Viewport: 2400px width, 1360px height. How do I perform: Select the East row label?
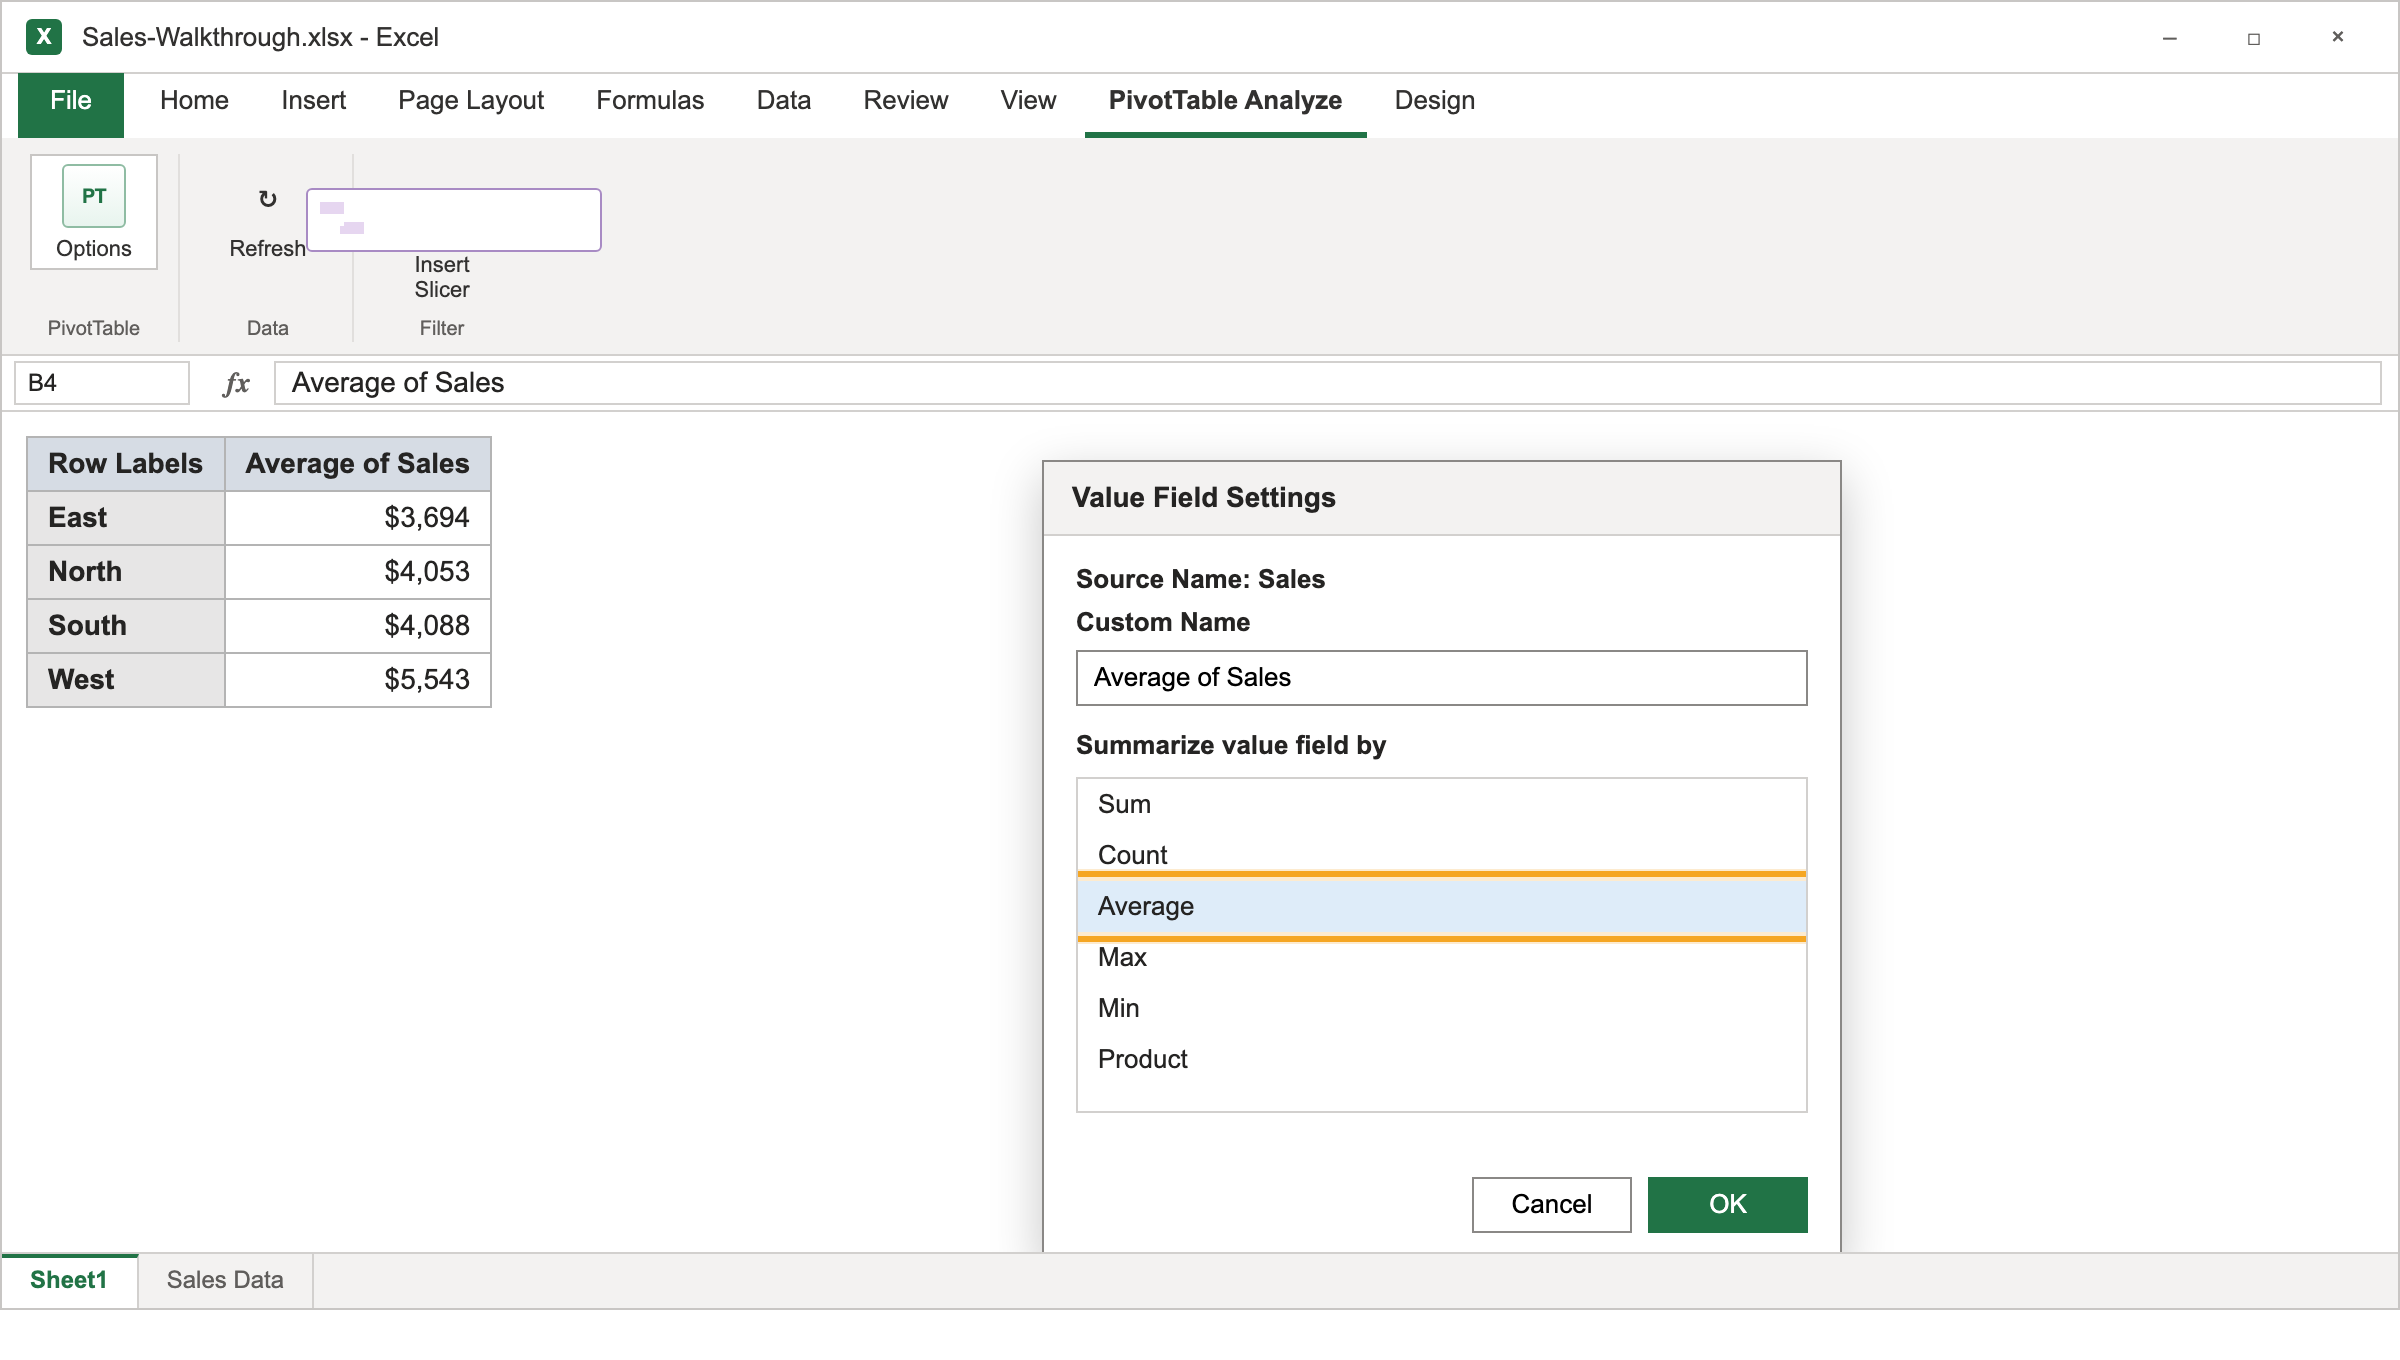tap(126, 518)
